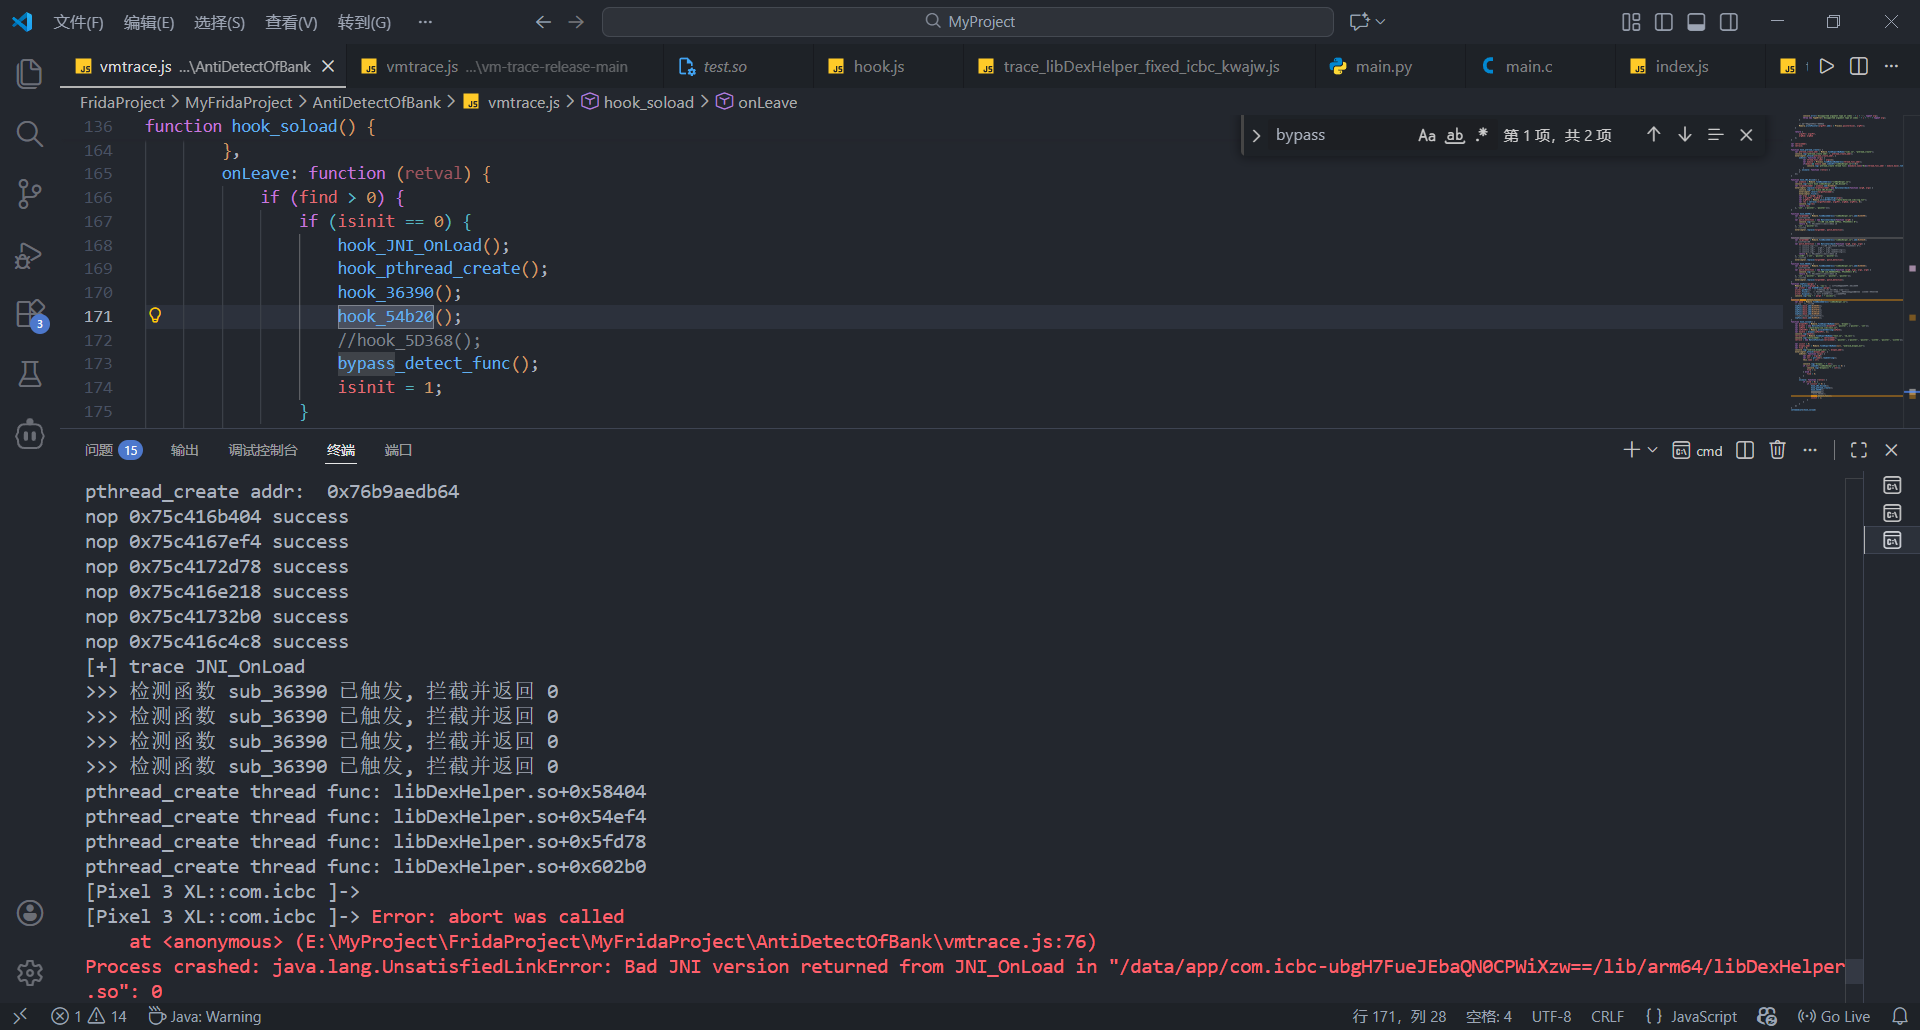Image resolution: width=1920 pixels, height=1030 pixels.
Task: Switch to the 输出 output tab
Action: [x=185, y=450]
